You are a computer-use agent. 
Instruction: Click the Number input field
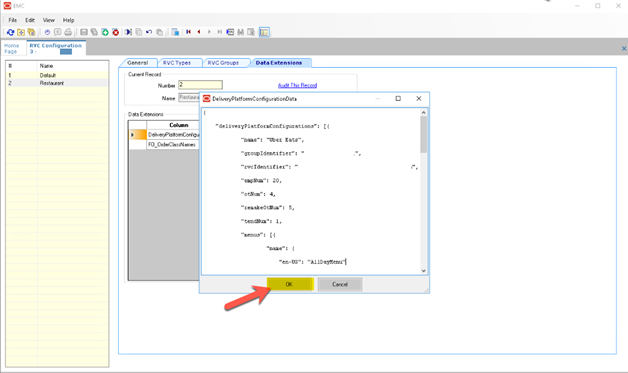tap(200, 85)
